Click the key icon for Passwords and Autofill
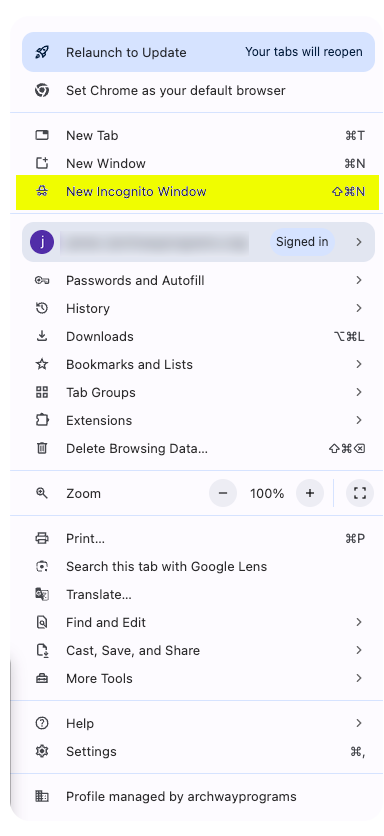The height and width of the screenshot is (836, 384). [x=42, y=280]
